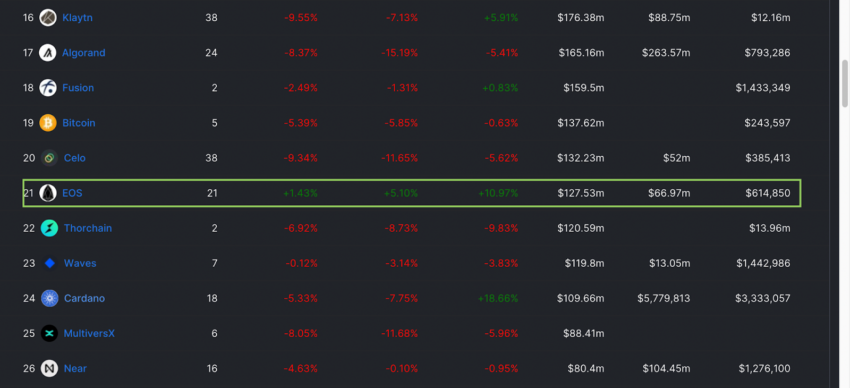Image resolution: width=850 pixels, height=388 pixels.
Task: Click the blue Waves diamond icon
Action: pos(49,263)
